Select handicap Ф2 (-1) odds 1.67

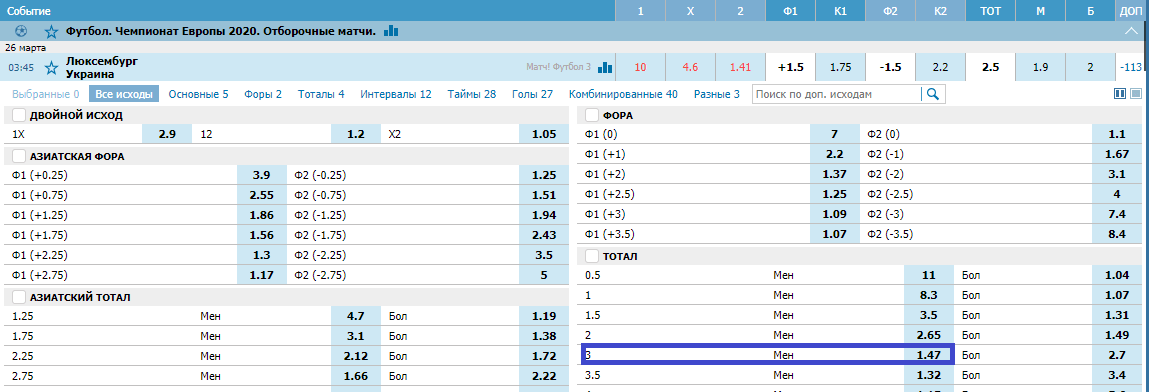click(x=1117, y=155)
